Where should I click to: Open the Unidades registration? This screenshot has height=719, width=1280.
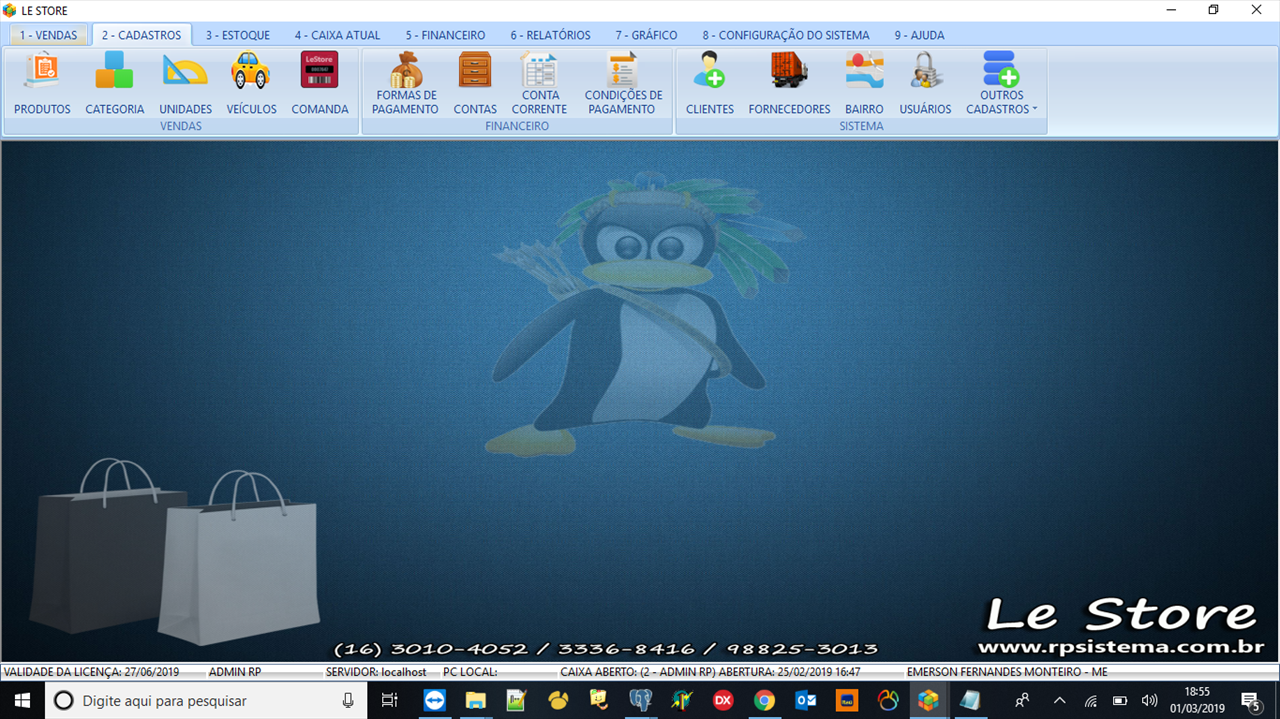(185, 84)
